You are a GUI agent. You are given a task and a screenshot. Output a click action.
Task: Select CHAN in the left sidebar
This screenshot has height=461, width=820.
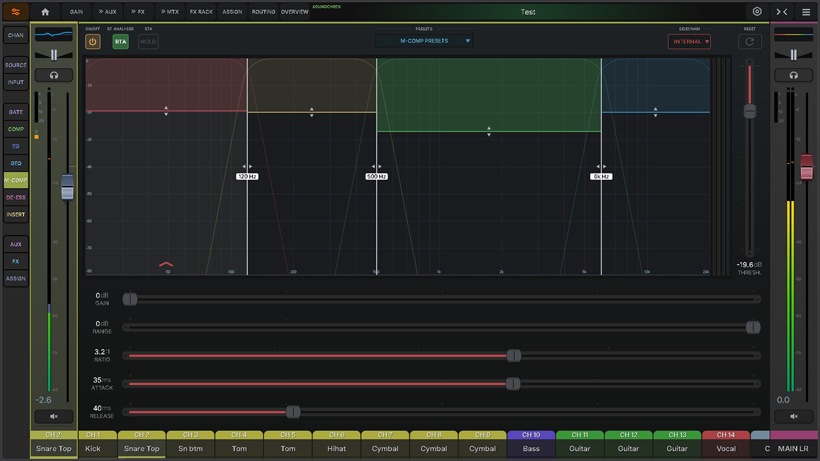click(x=16, y=36)
